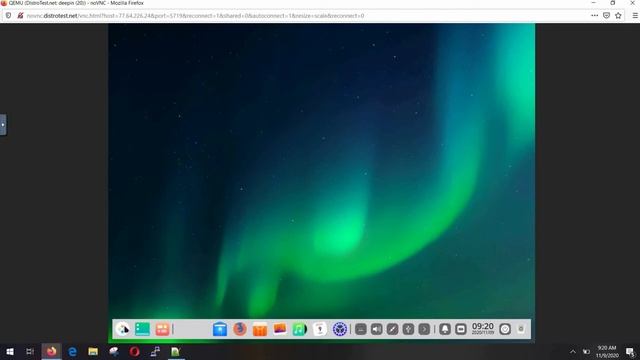
Task: Click the Pocket save icon in address bar
Action: (x=607, y=16)
